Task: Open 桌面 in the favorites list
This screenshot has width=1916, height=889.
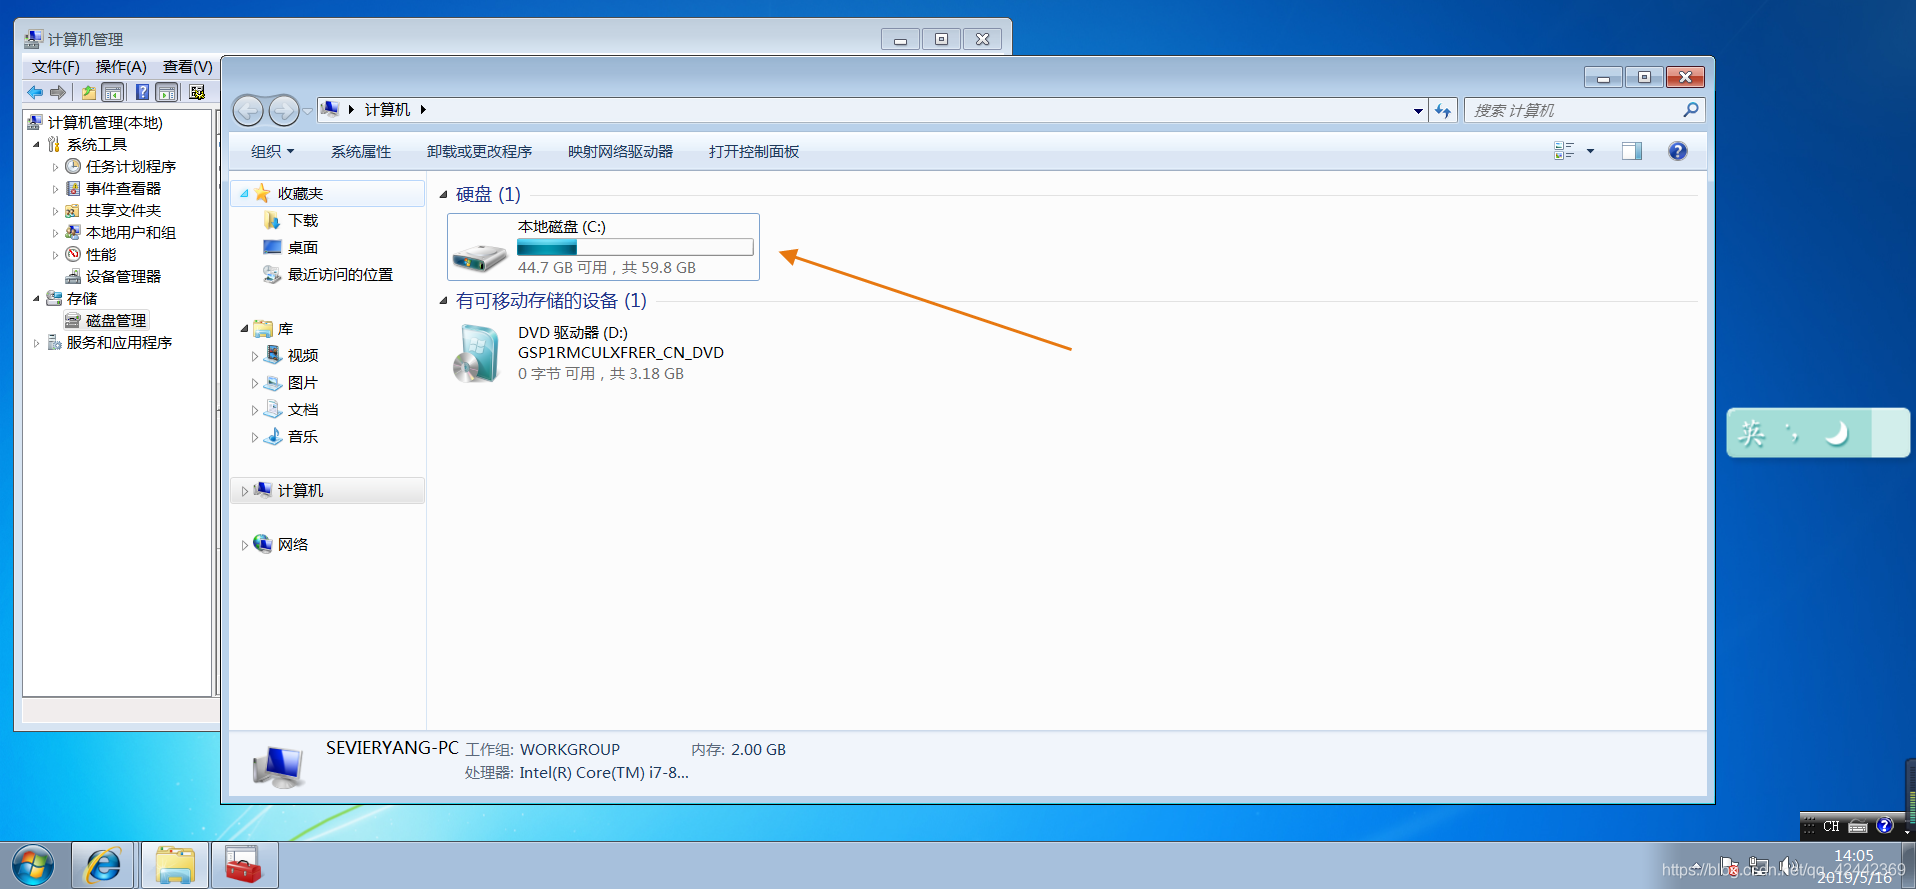Action: click(x=303, y=248)
